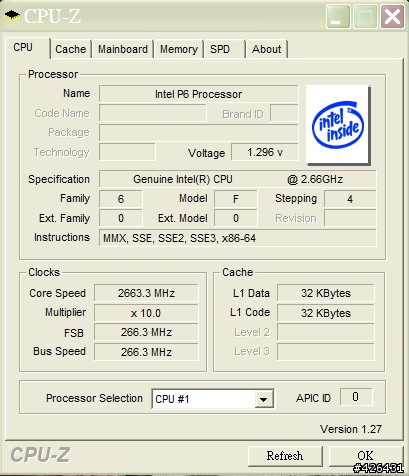Click the CPU-Z chip icon in title bar
The image size is (409, 476).
tap(12, 15)
